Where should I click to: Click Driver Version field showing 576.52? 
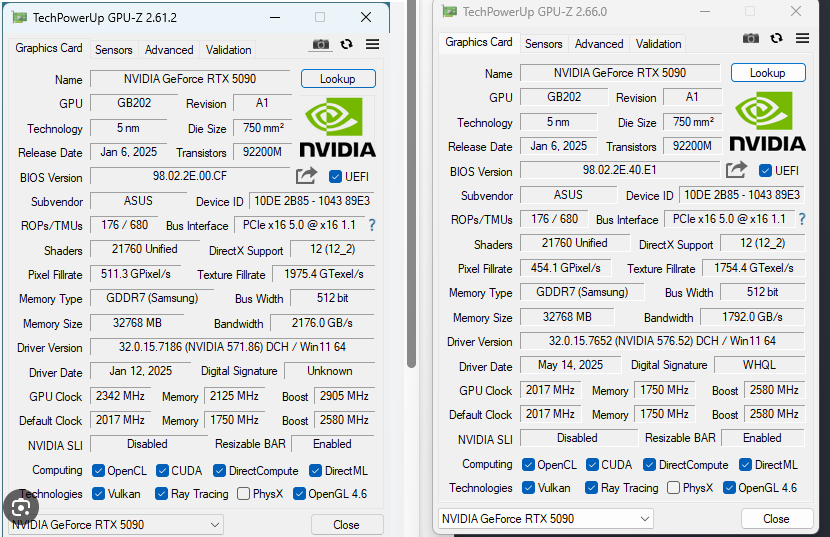[x=662, y=341]
